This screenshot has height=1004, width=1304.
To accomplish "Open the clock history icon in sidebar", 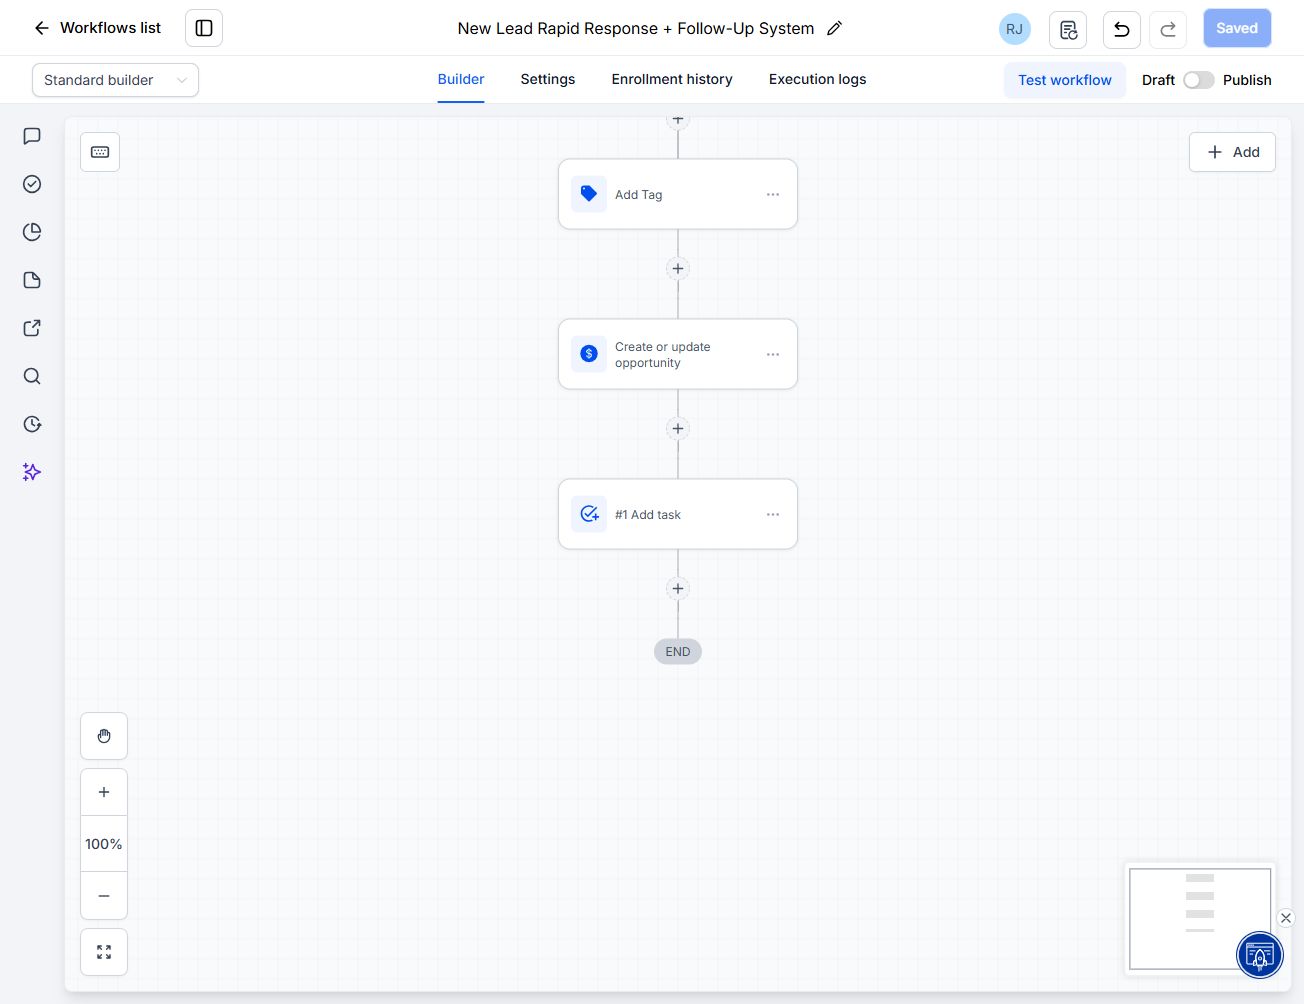I will pos(32,424).
